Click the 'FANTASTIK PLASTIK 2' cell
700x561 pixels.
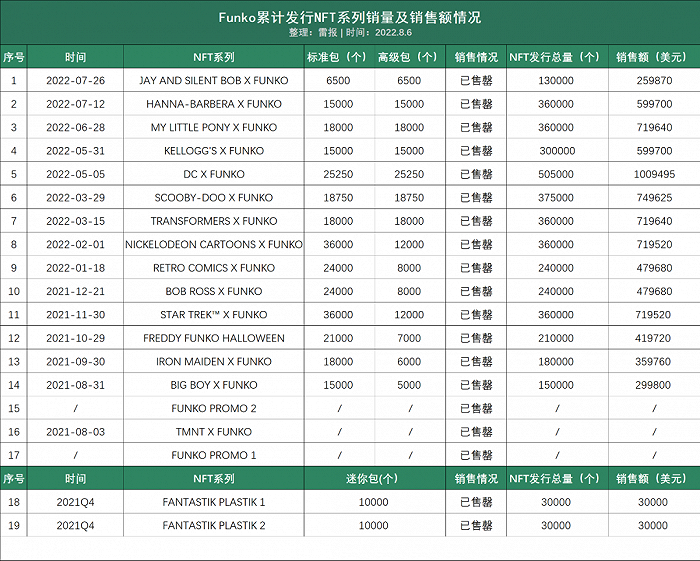(214, 526)
